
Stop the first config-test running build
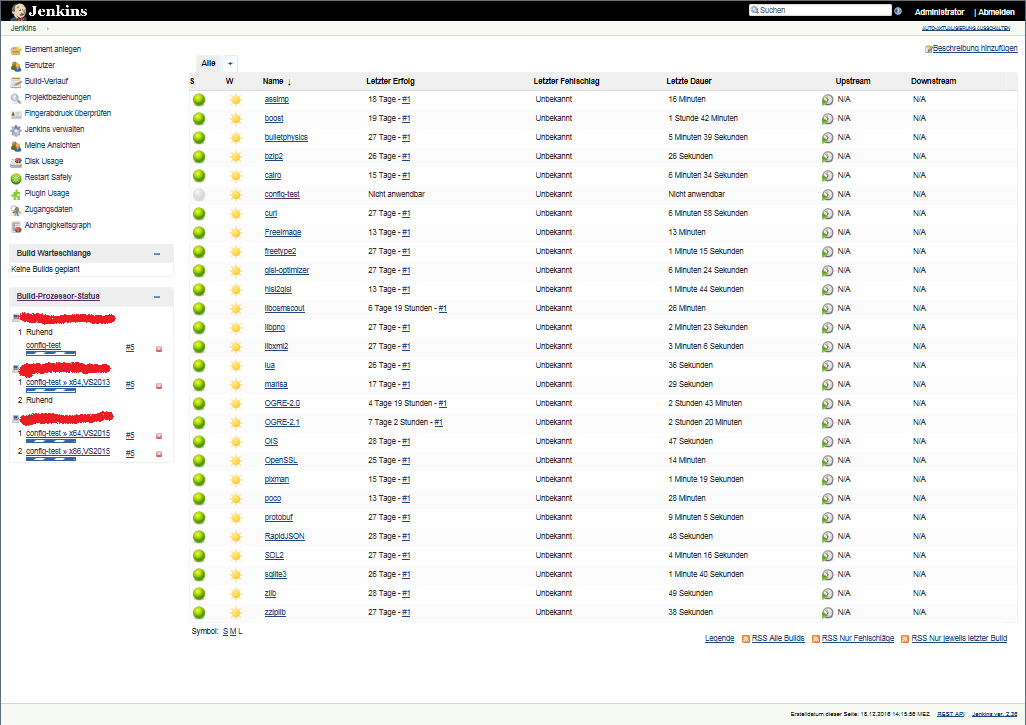(159, 349)
